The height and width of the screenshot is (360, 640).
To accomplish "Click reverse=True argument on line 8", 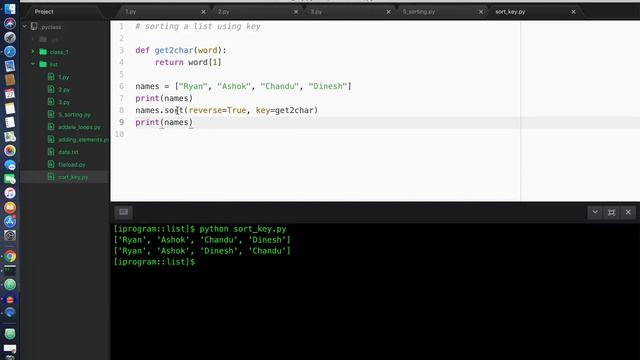I will 218,110.
